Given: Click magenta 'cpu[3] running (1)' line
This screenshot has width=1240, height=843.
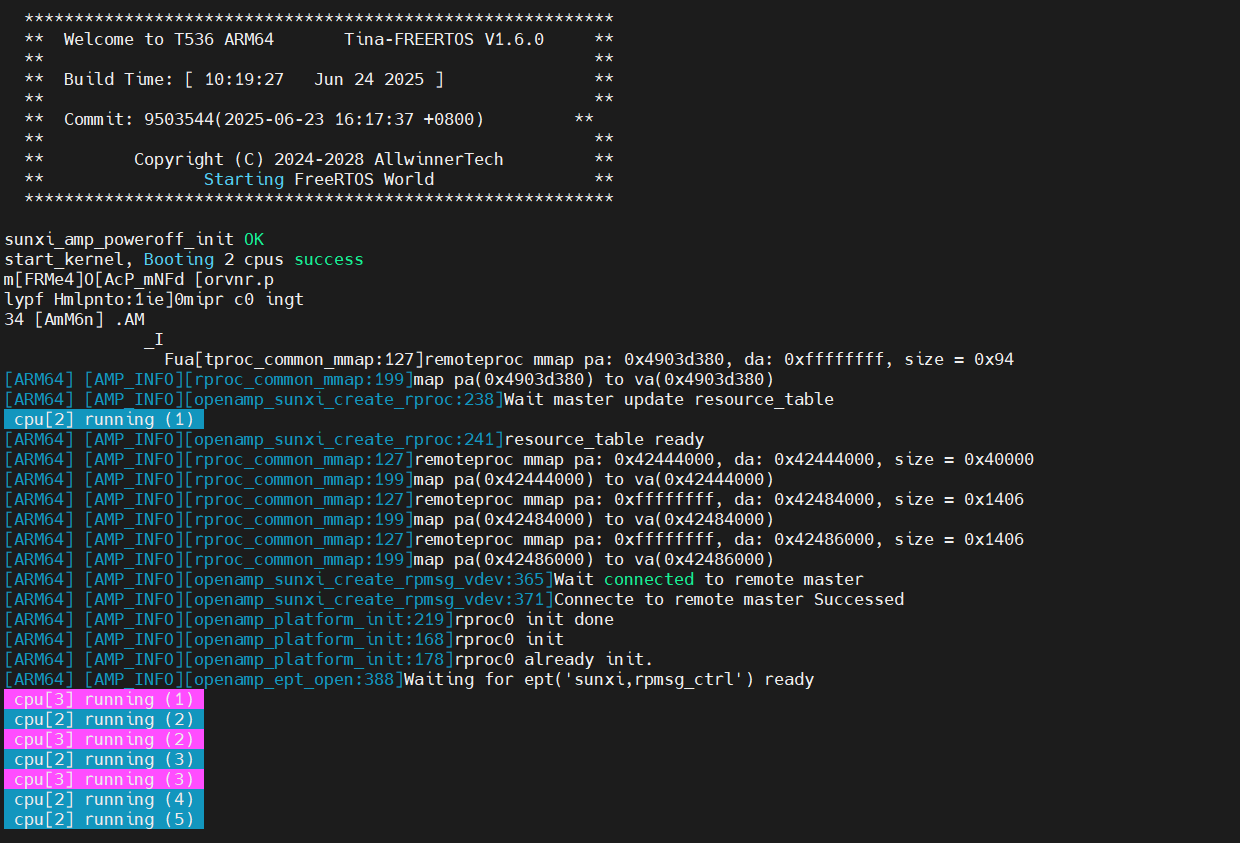Looking at the screenshot, I should pyautogui.click(x=104, y=699).
